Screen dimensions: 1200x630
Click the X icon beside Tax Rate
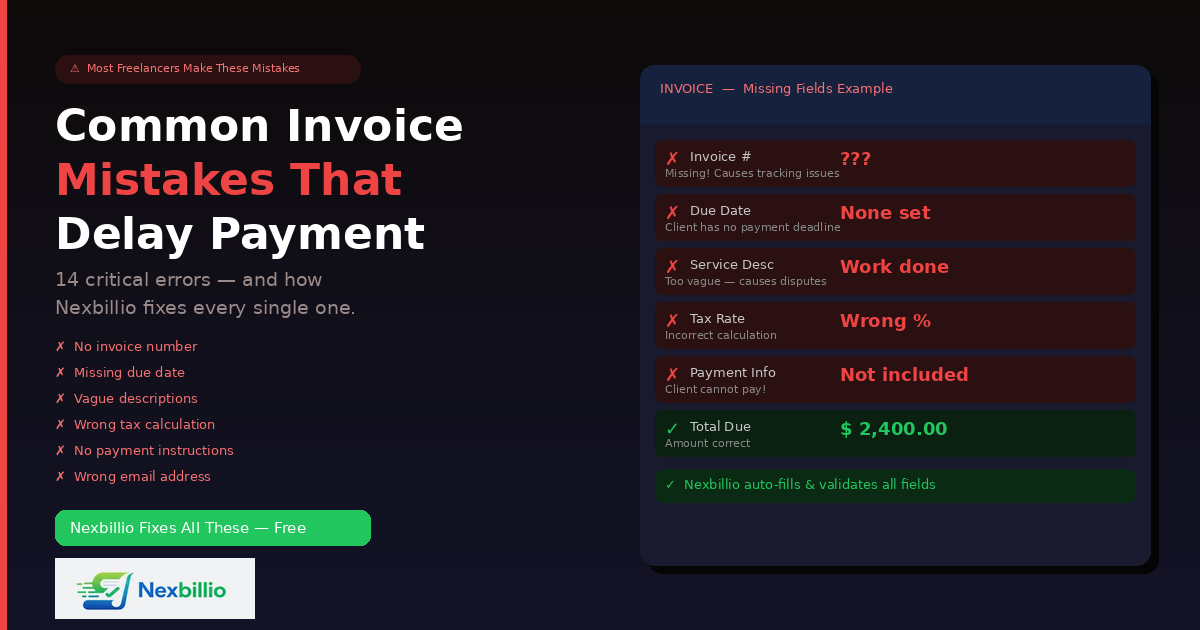(x=672, y=320)
